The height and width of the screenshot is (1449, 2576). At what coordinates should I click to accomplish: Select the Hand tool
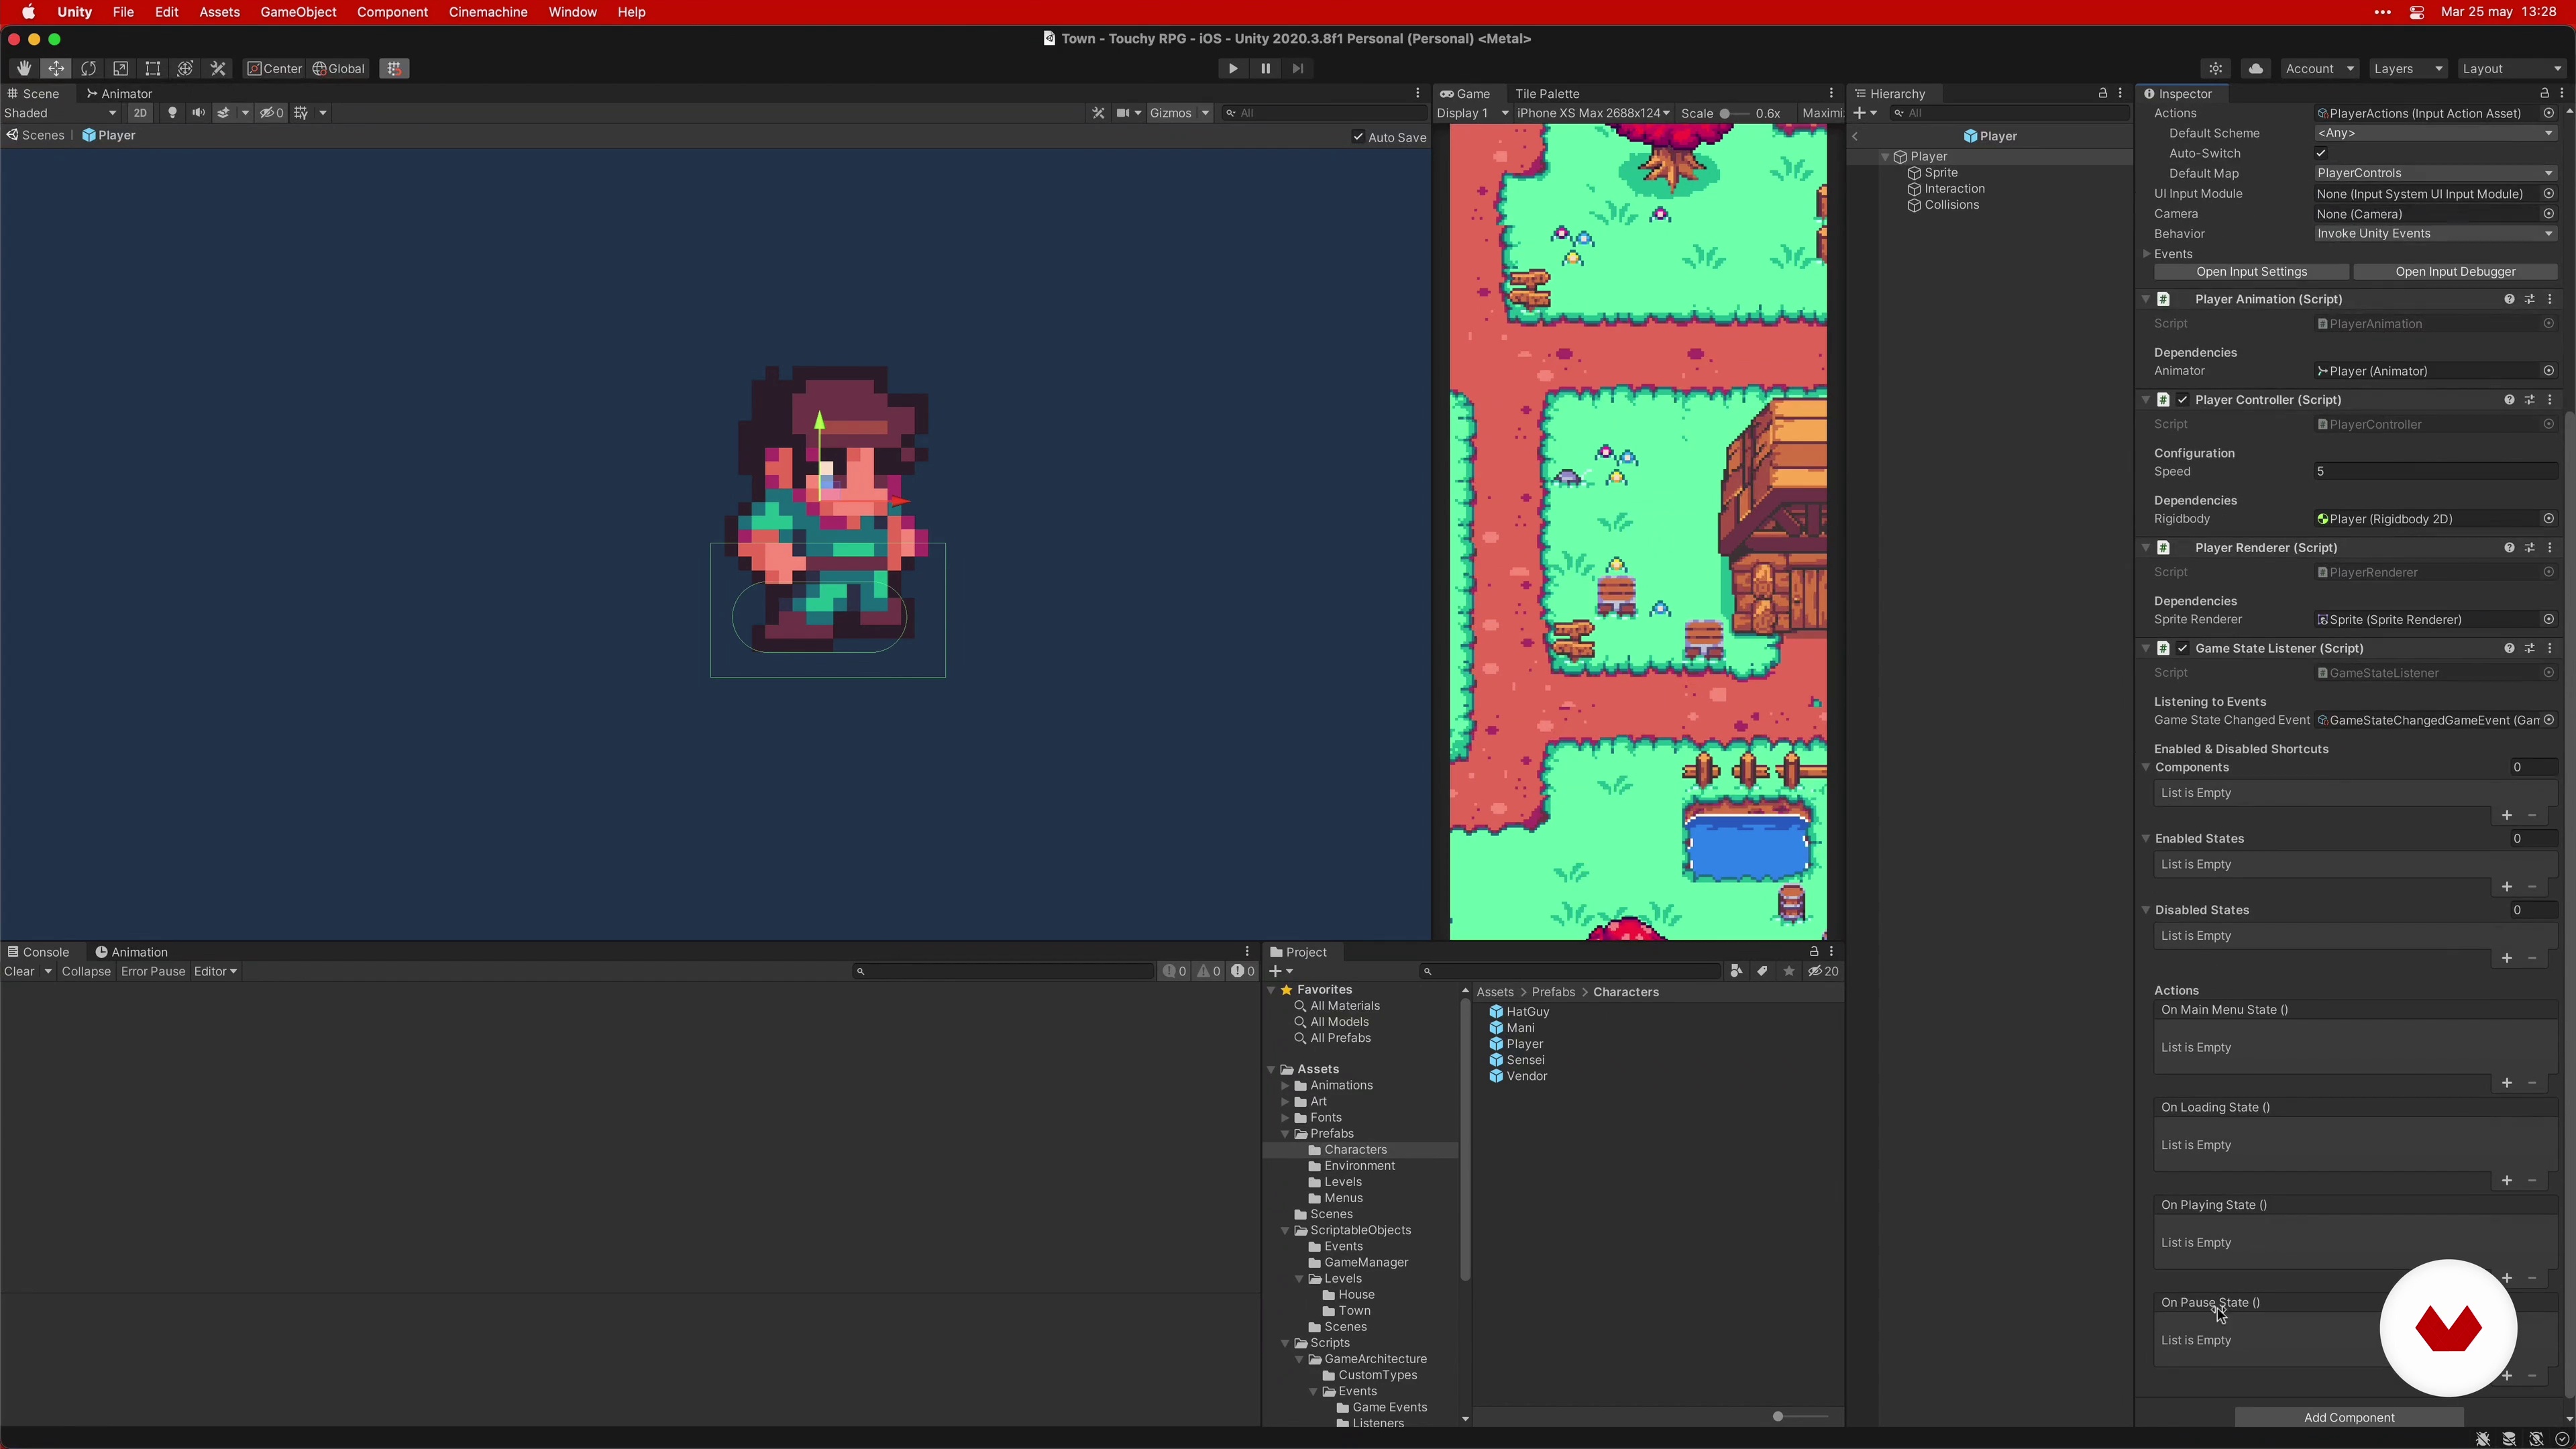click(23, 69)
